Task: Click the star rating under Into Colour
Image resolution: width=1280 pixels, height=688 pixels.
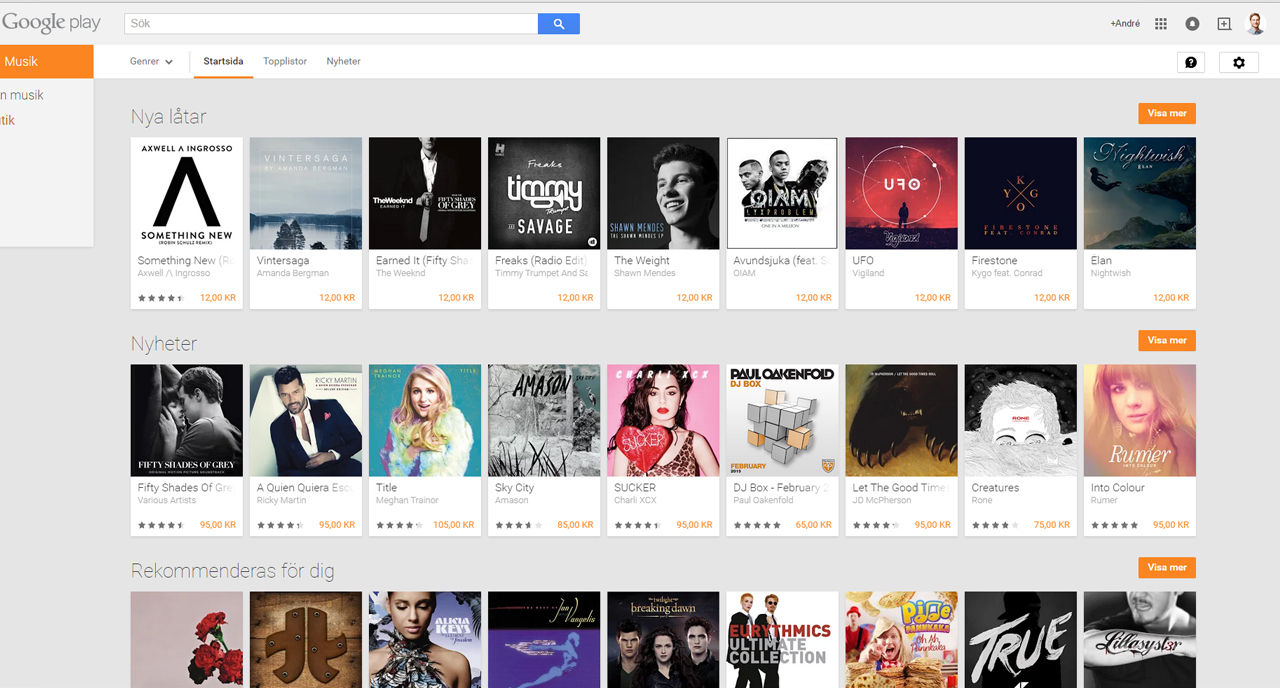Action: (x=1114, y=525)
